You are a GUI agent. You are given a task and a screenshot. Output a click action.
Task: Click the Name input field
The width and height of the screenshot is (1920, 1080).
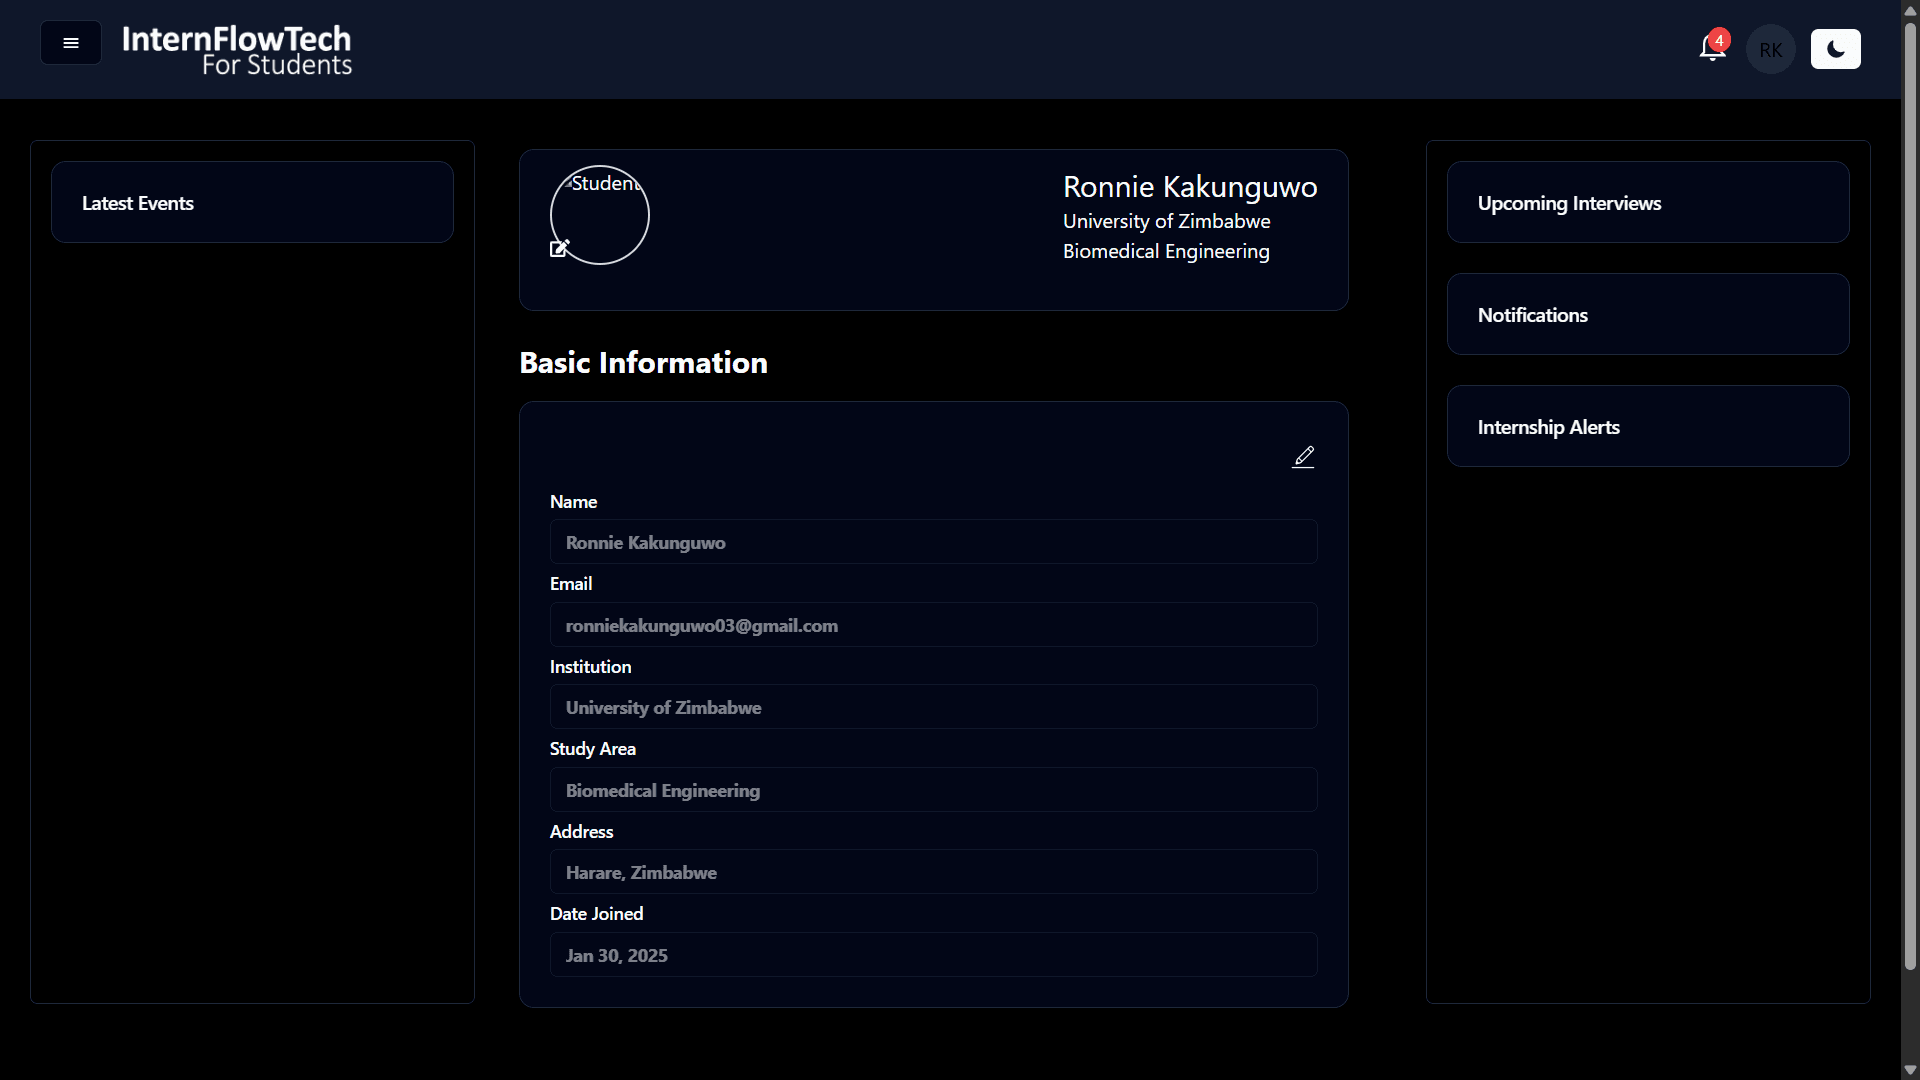tap(933, 542)
